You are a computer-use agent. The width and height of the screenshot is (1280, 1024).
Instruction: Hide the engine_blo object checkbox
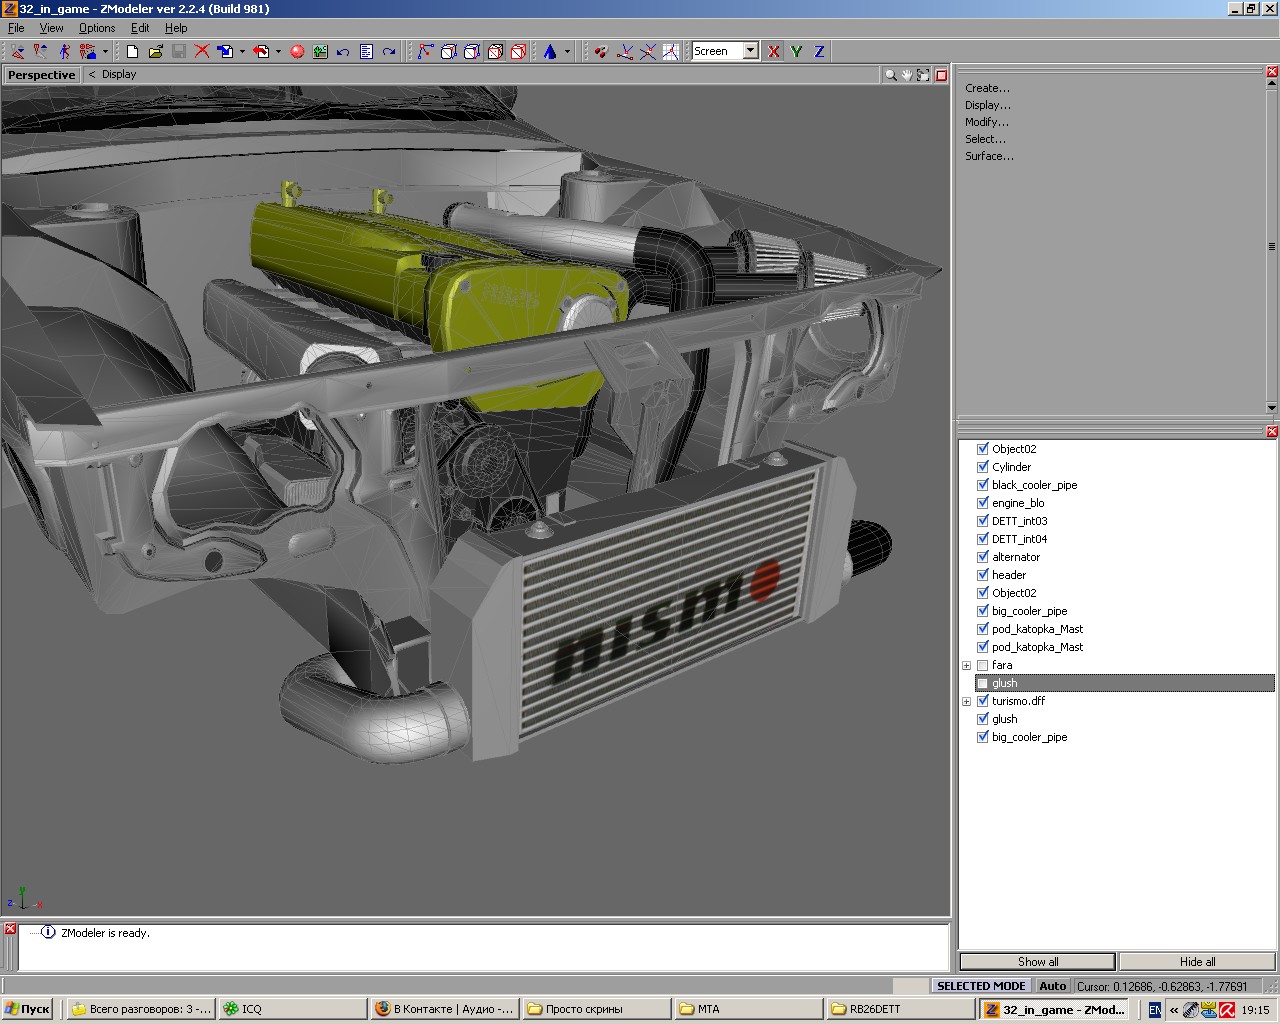983,503
